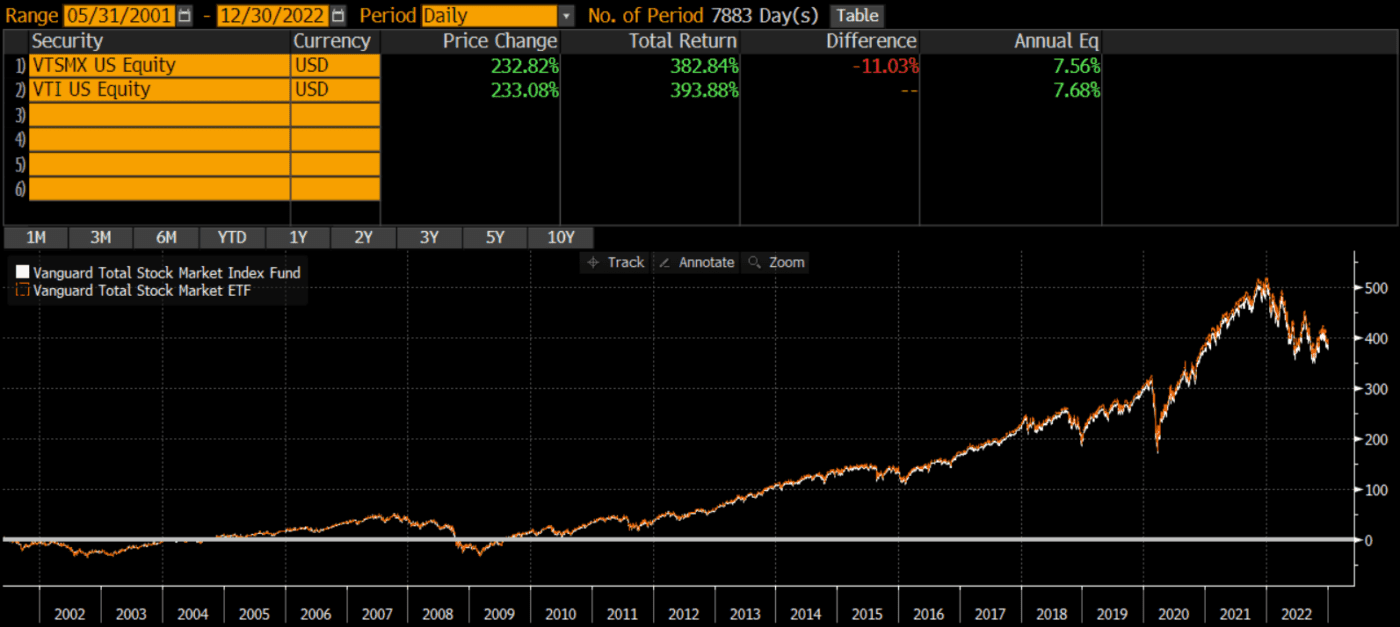Select the 5Y period tab
This screenshot has width=1400, height=627.
[x=495, y=237]
